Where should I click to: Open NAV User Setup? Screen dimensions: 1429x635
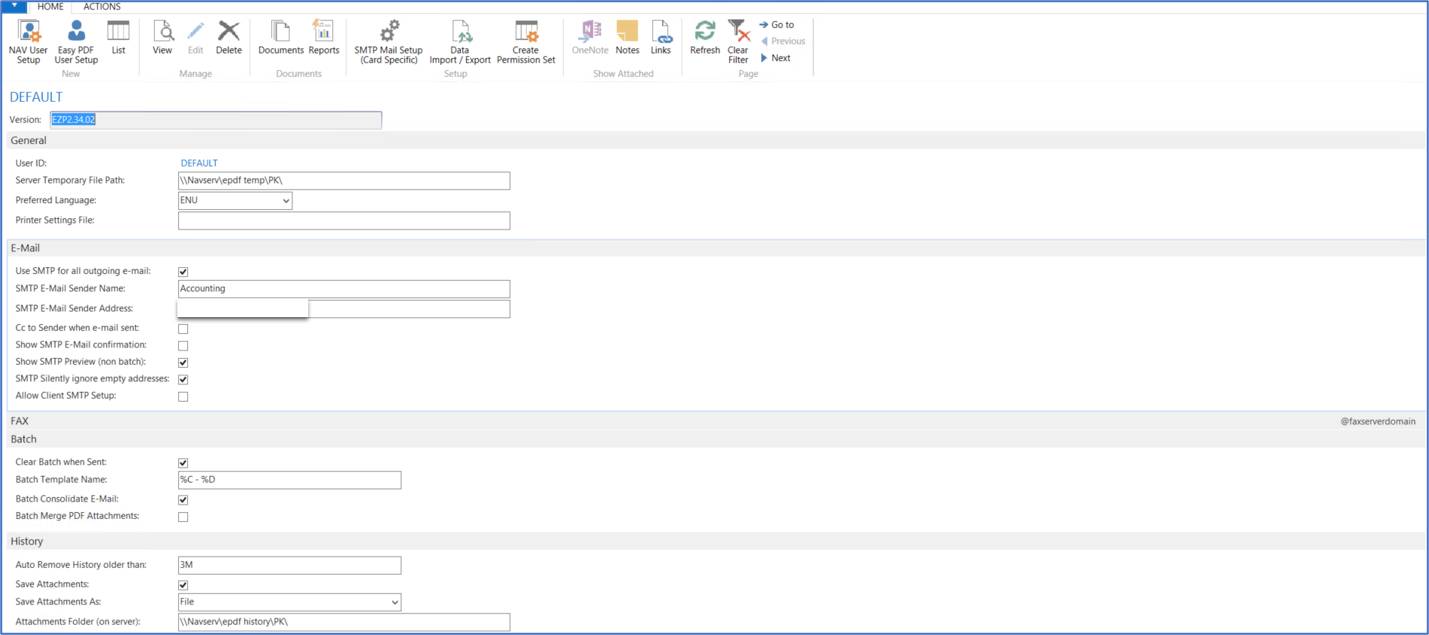tap(28, 42)
